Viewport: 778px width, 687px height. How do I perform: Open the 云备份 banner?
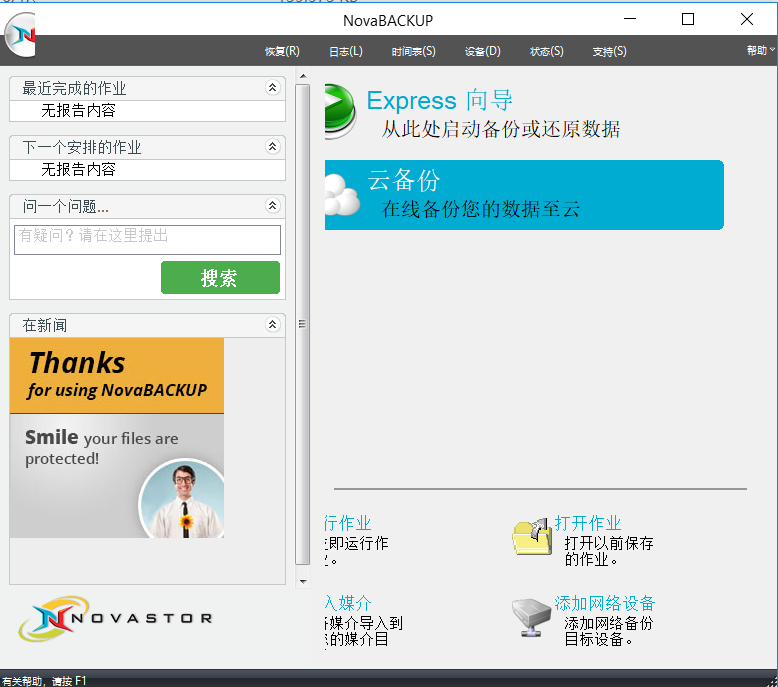coord(524,195)
